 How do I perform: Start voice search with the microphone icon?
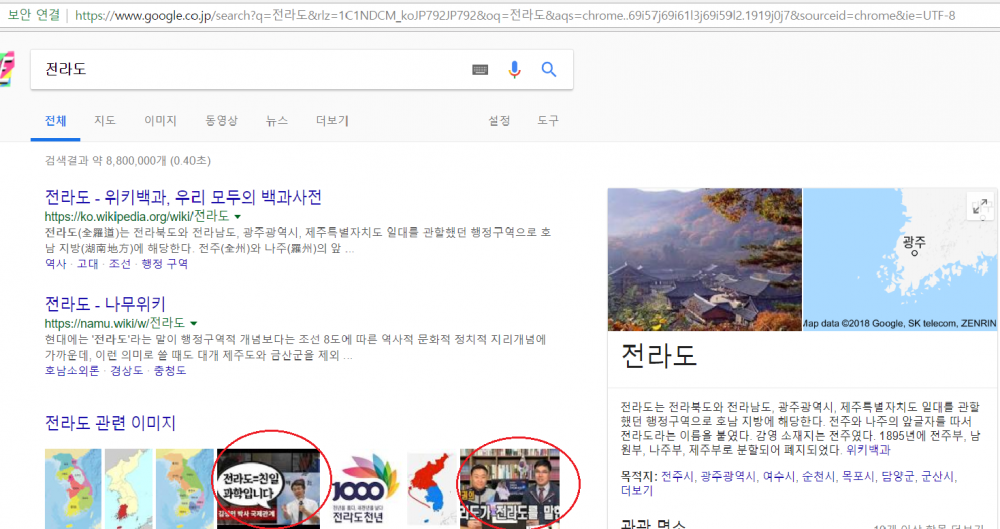pyautogui.click(x=514, y=69)
